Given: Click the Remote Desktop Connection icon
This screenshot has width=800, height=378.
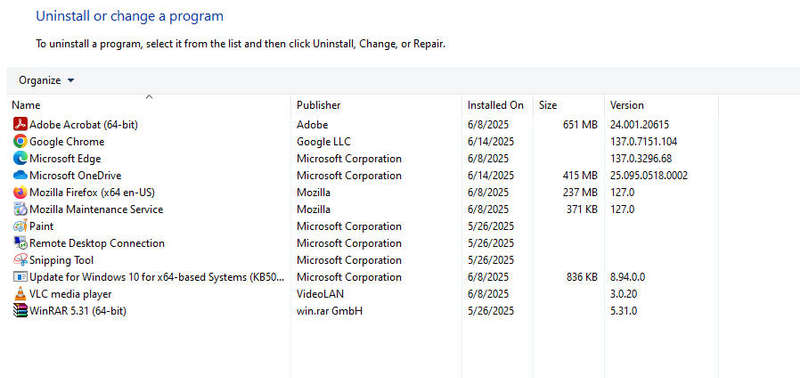Looking at the screenshot, I should point(20,243).
